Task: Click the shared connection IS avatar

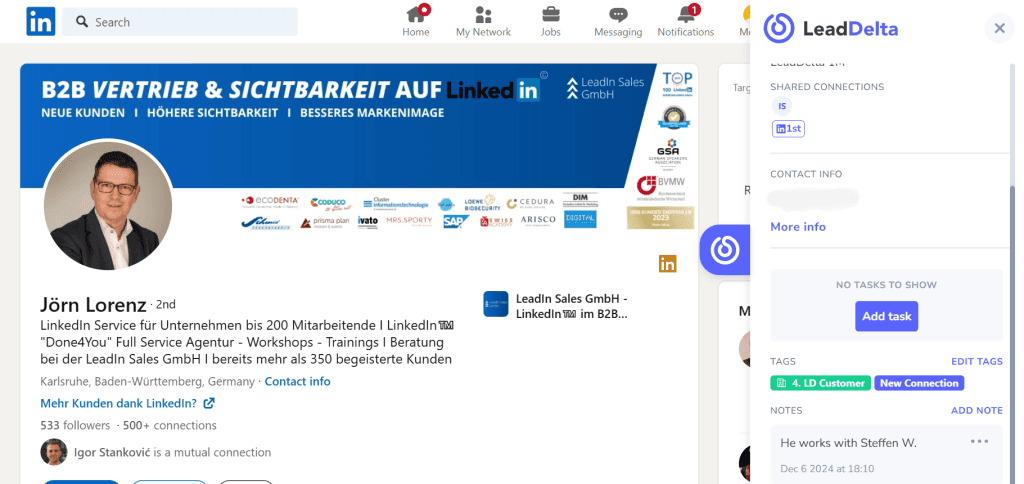Action: [781, 105]
